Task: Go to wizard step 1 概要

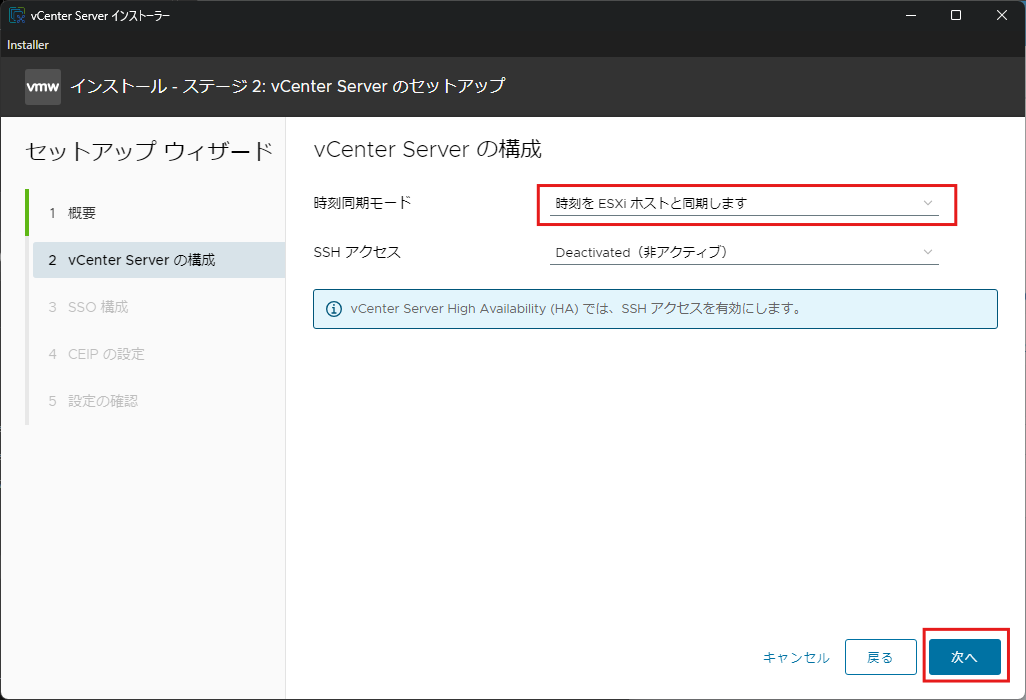Action: [158, 213]
